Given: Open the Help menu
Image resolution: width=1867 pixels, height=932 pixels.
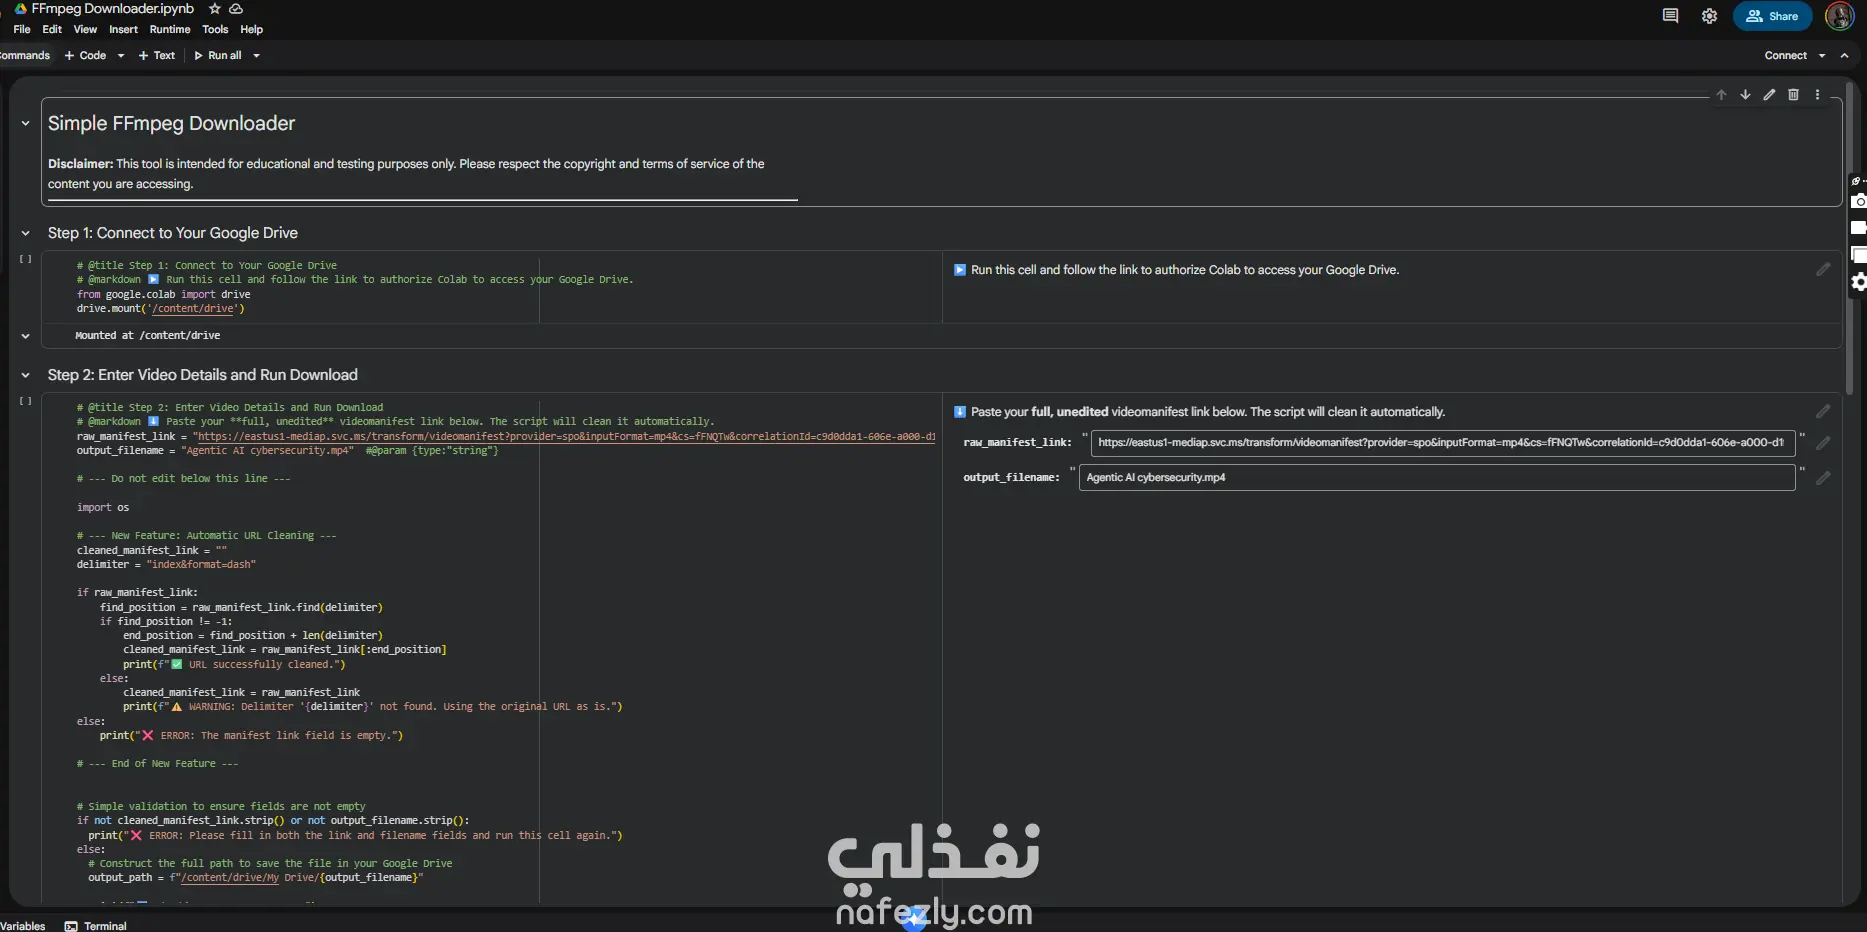Looking at the screenshot, I should (251, 30).
